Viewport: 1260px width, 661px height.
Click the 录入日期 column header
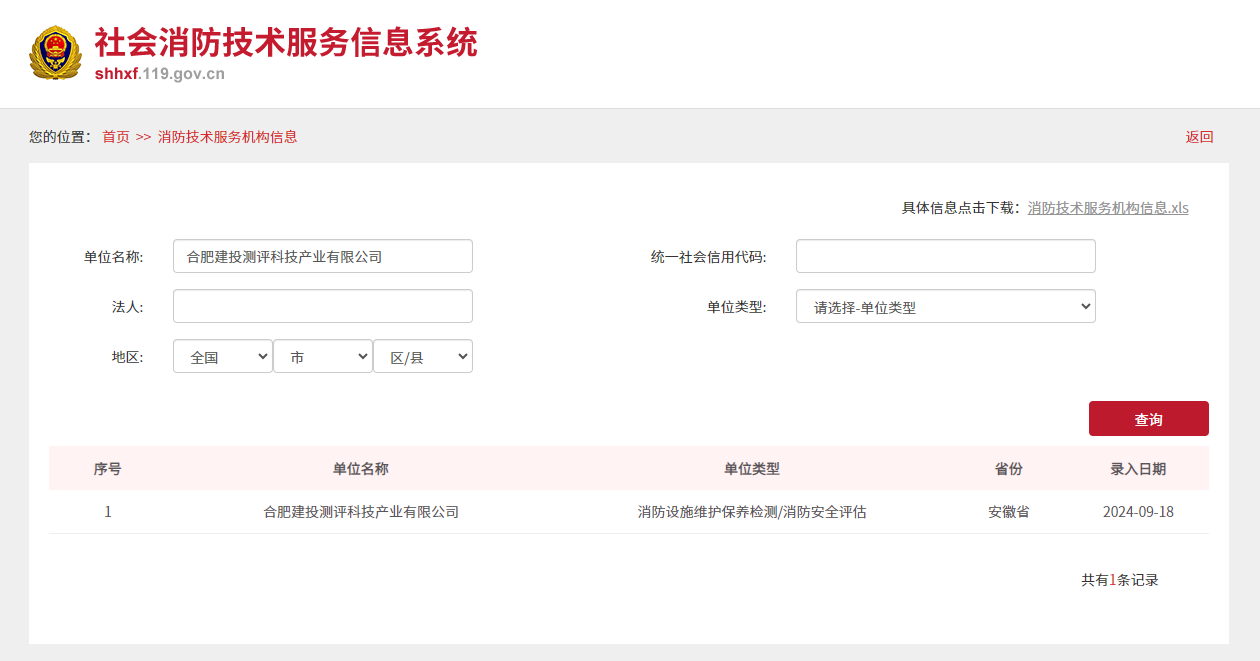[1138, 469]
